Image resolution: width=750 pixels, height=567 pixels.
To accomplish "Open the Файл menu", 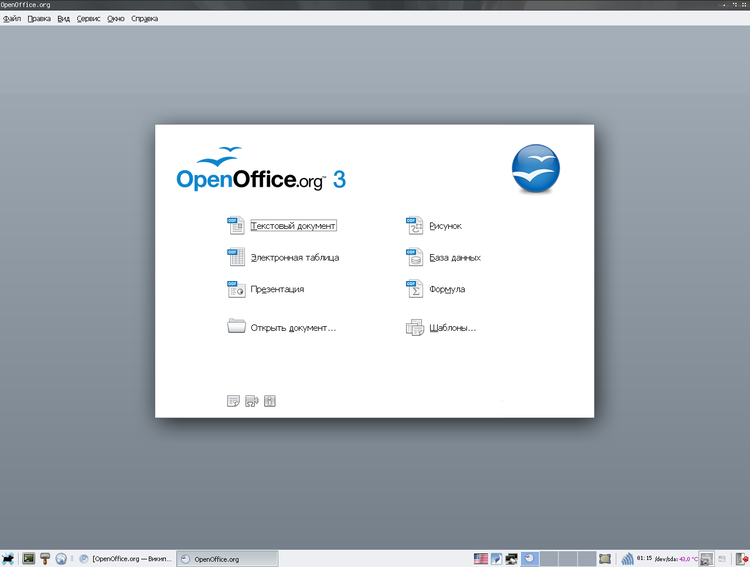I will pos(12,19).
